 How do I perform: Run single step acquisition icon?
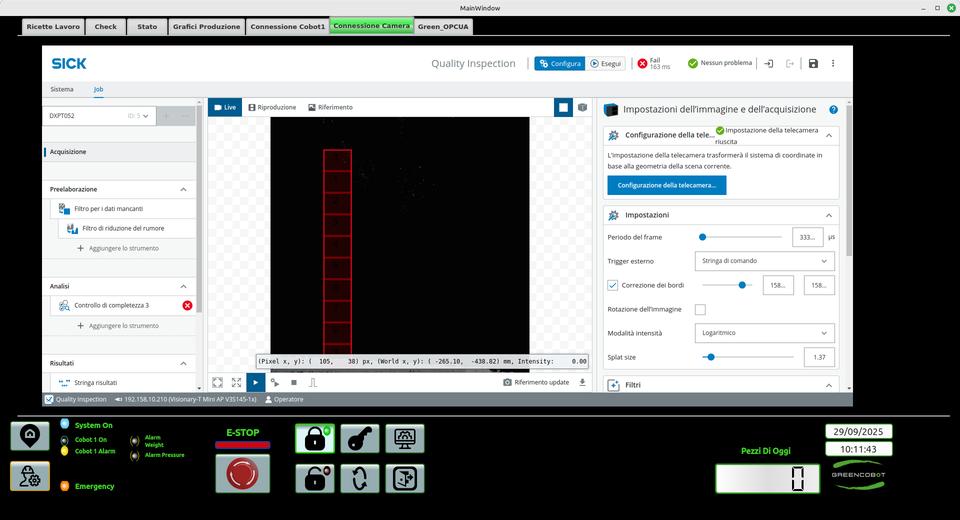tap(275, 382)
